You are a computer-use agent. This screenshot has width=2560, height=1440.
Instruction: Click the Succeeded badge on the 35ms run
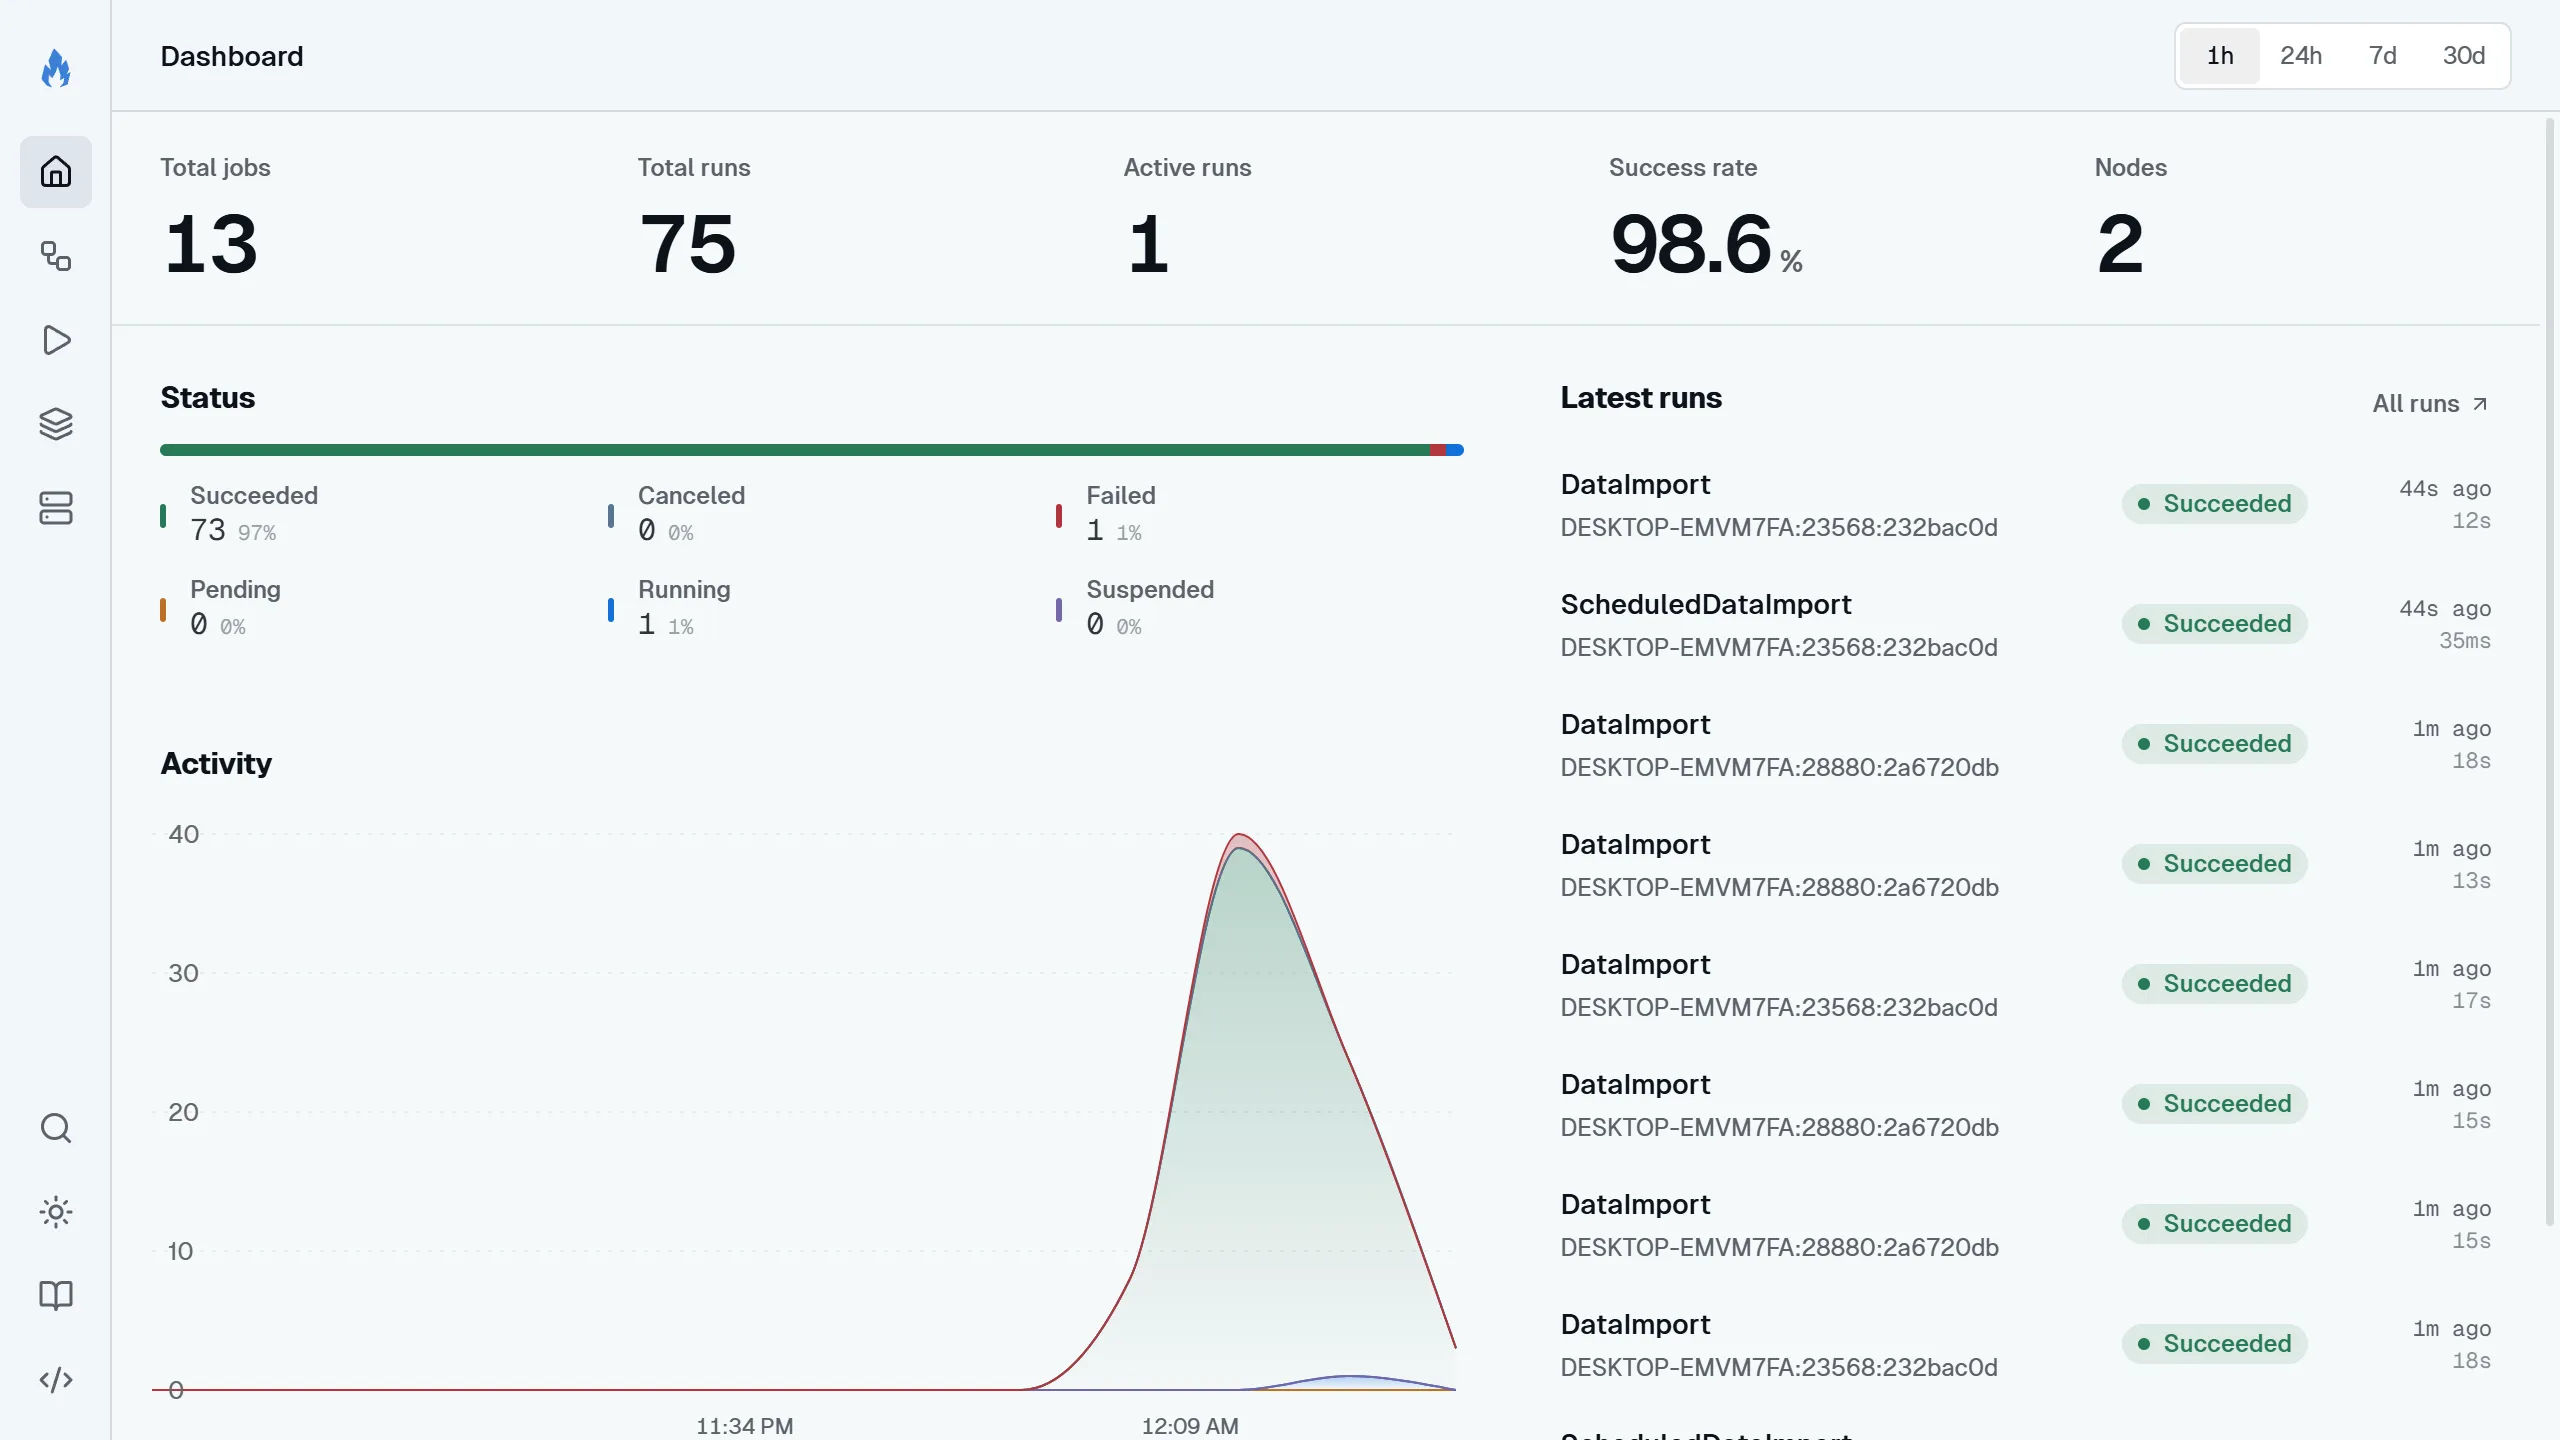(x=2215, y=624)
